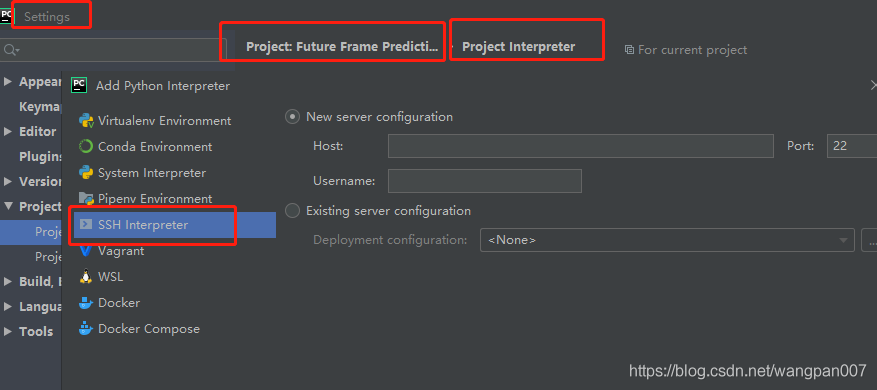Click the Port number field

[x=852, y=146]
